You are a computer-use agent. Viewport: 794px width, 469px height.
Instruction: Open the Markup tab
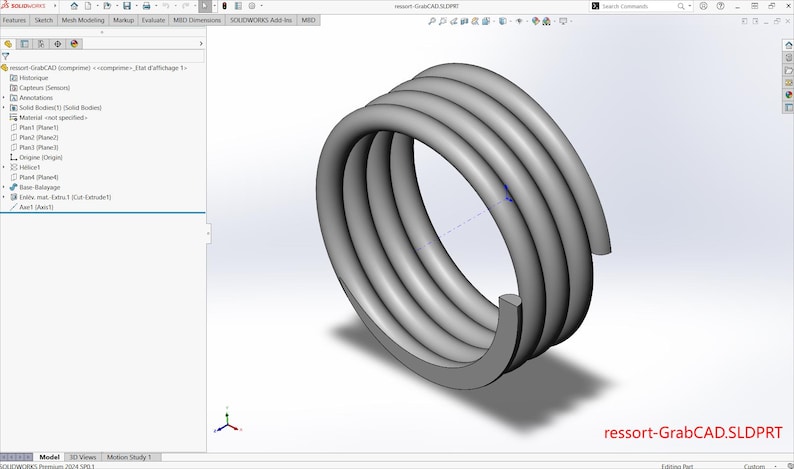tap(124, 20)
